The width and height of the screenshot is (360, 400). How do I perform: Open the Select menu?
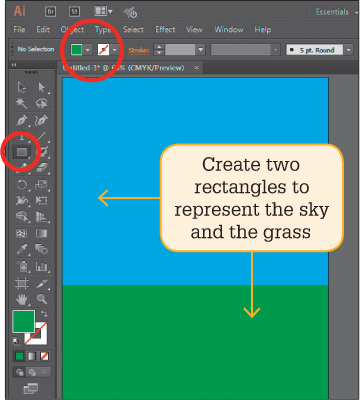(x=133, y=30)
